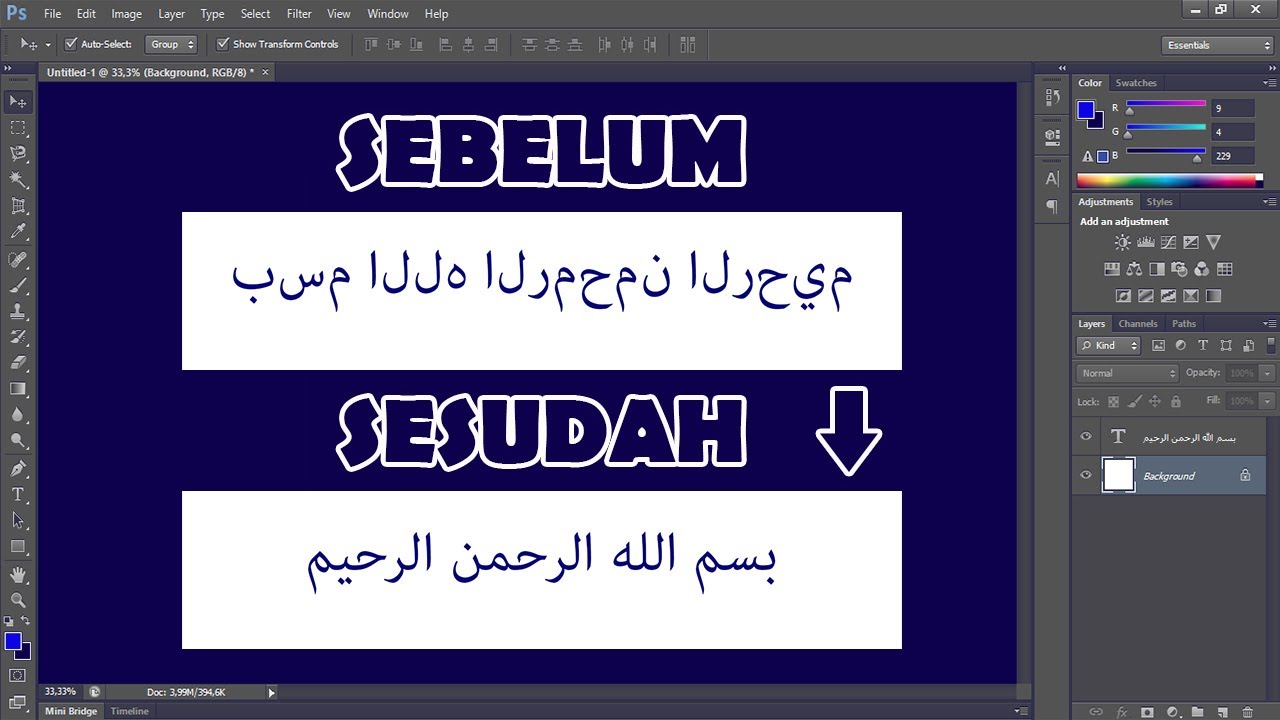This screenshot has width=1280, height=720.
Task: Switch to the Swatches tab
Action: click(1136, 83)
